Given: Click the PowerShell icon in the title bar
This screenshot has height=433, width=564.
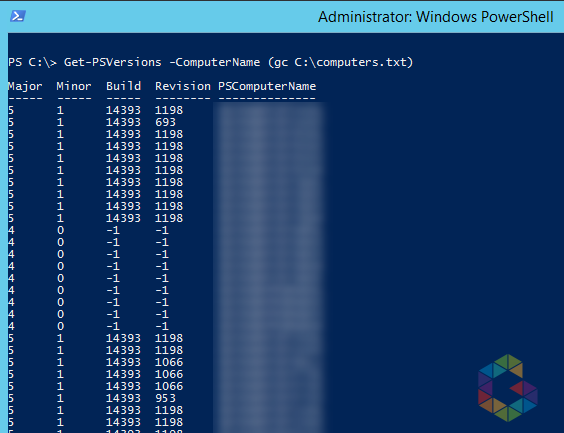Looking at the screenshot, I should [18, 16].
